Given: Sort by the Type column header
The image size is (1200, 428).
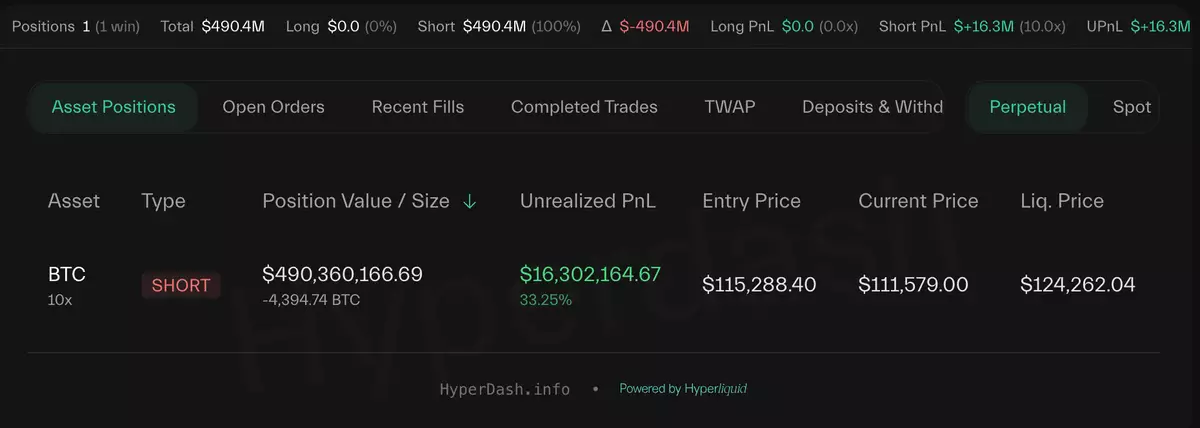Looking at the screenshot, I should [163, 201].
